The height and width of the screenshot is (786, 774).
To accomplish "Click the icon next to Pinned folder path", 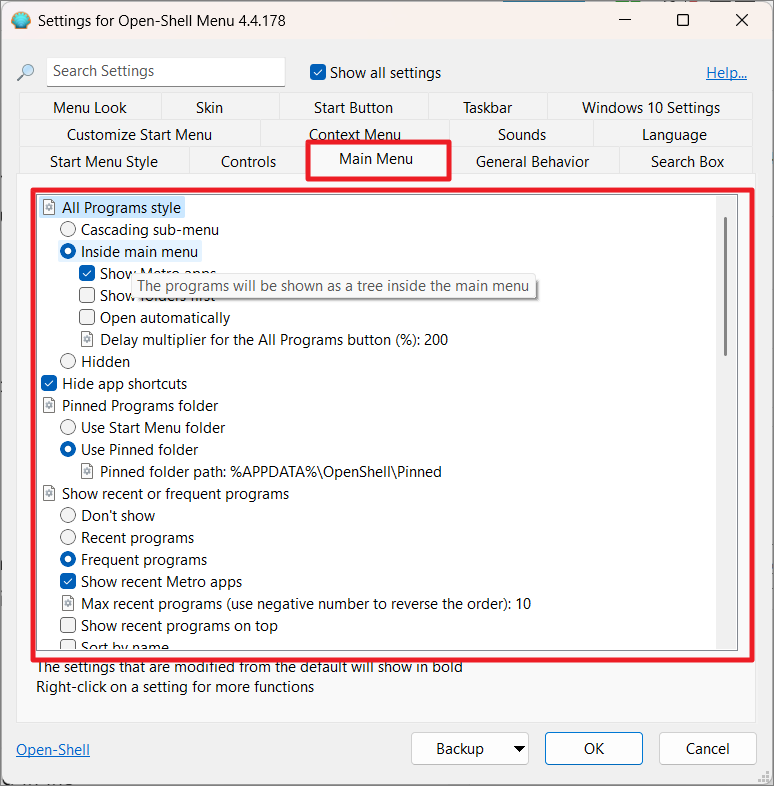I will coord(87,471).
